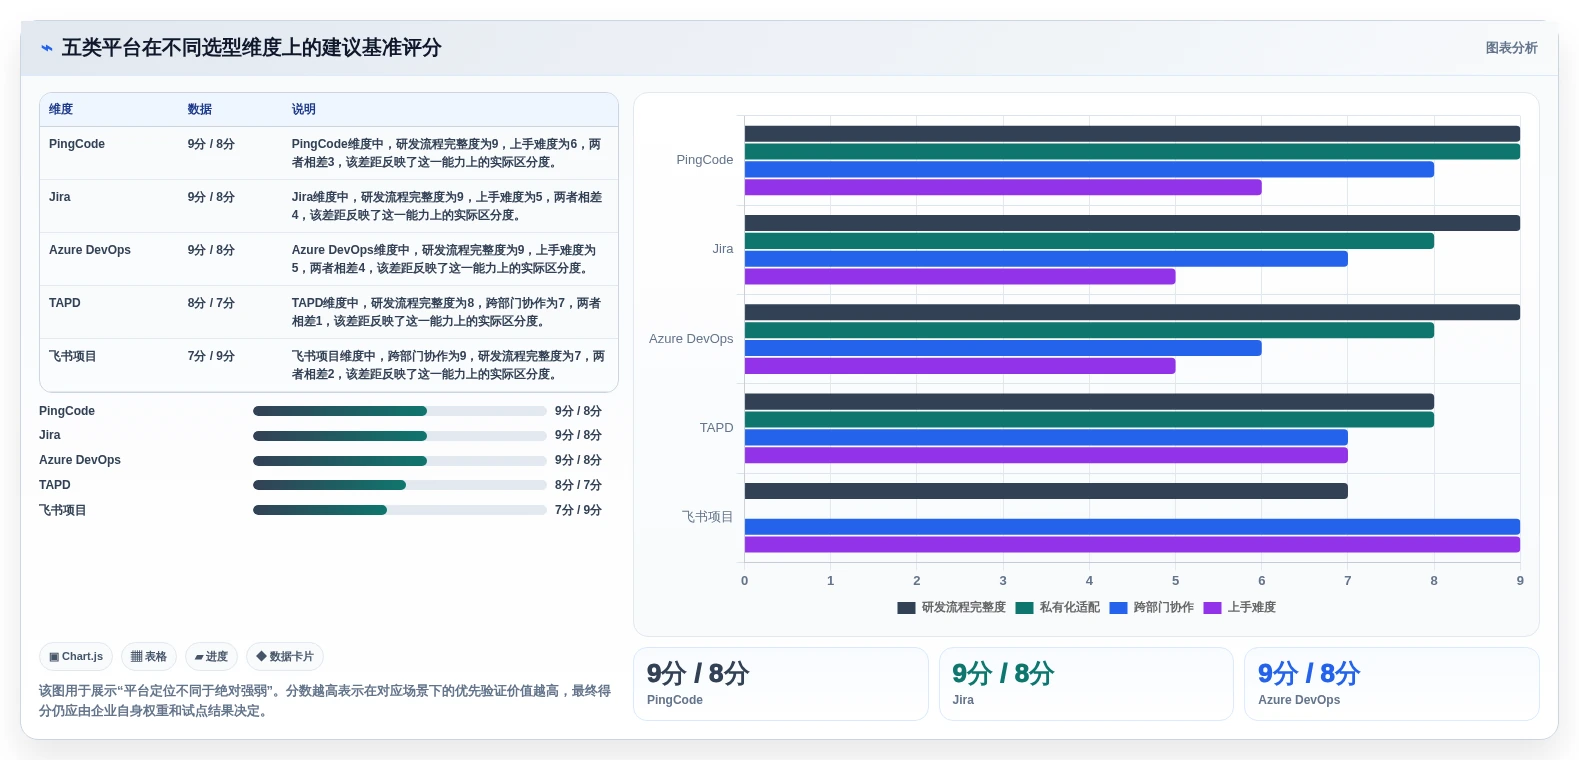
Task: Click the TAPD progress bar
Action: click(399, 485)
